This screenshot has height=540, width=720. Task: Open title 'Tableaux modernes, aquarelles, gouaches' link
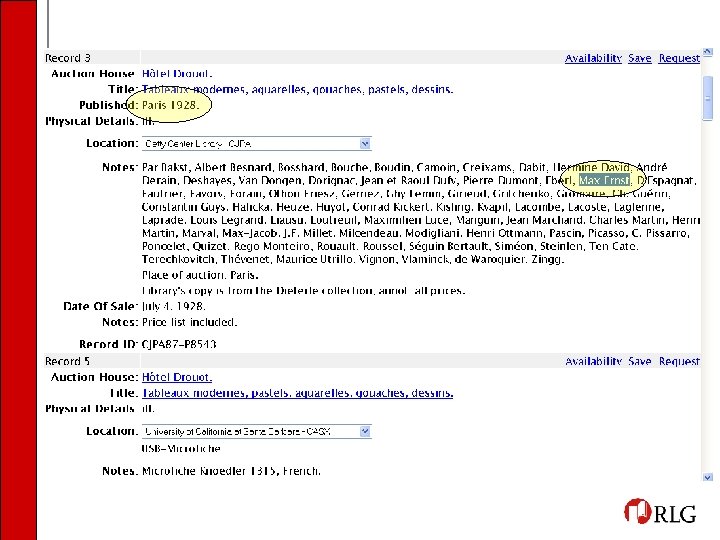click(297, 89)
